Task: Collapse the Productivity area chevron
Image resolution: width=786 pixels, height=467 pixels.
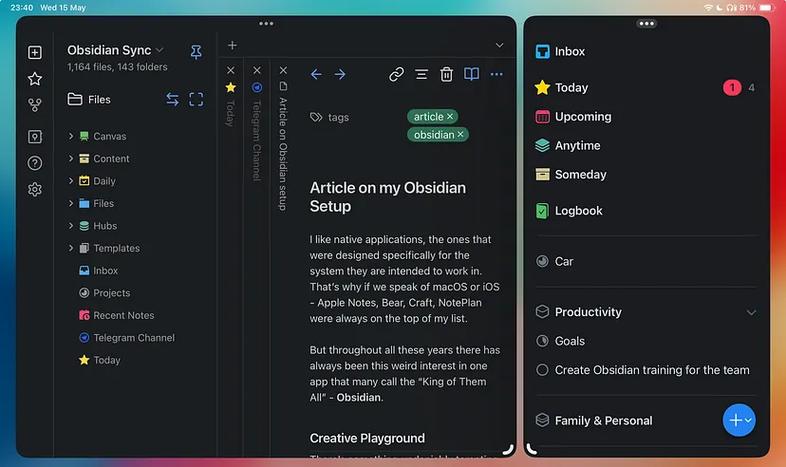Action: point(751,312)
